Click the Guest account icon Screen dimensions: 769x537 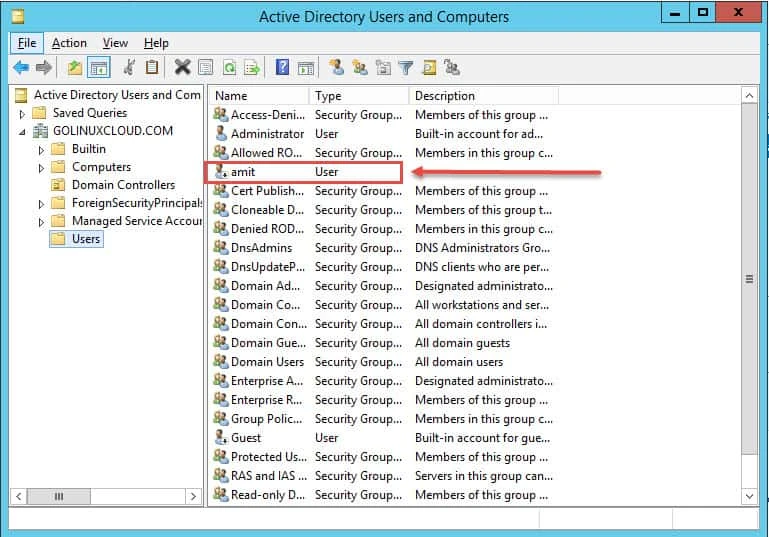(221, 437)
